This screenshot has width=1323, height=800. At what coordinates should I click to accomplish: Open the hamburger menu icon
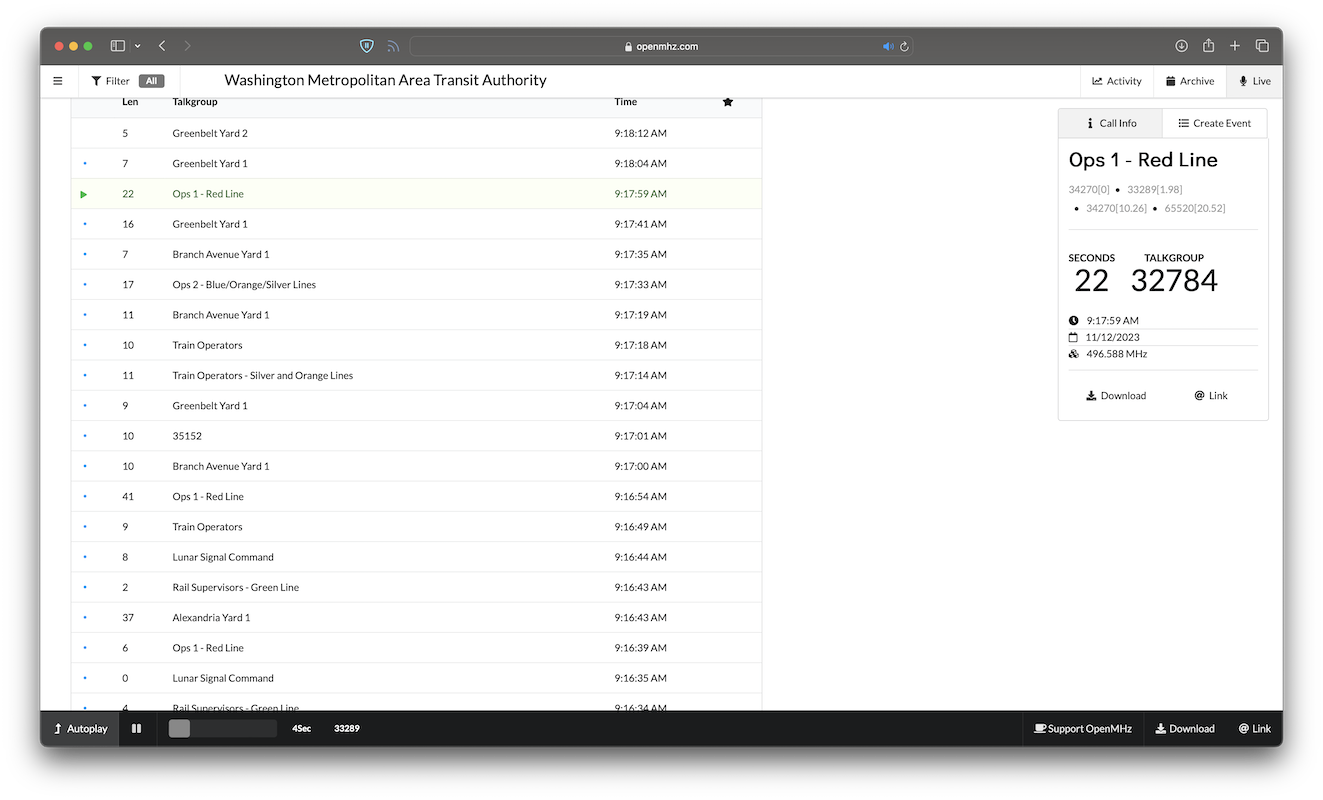coord(58,81)
